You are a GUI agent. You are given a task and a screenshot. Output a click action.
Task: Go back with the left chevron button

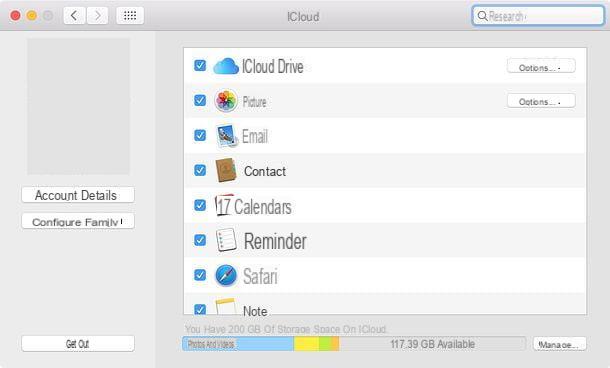click(74, 16)
